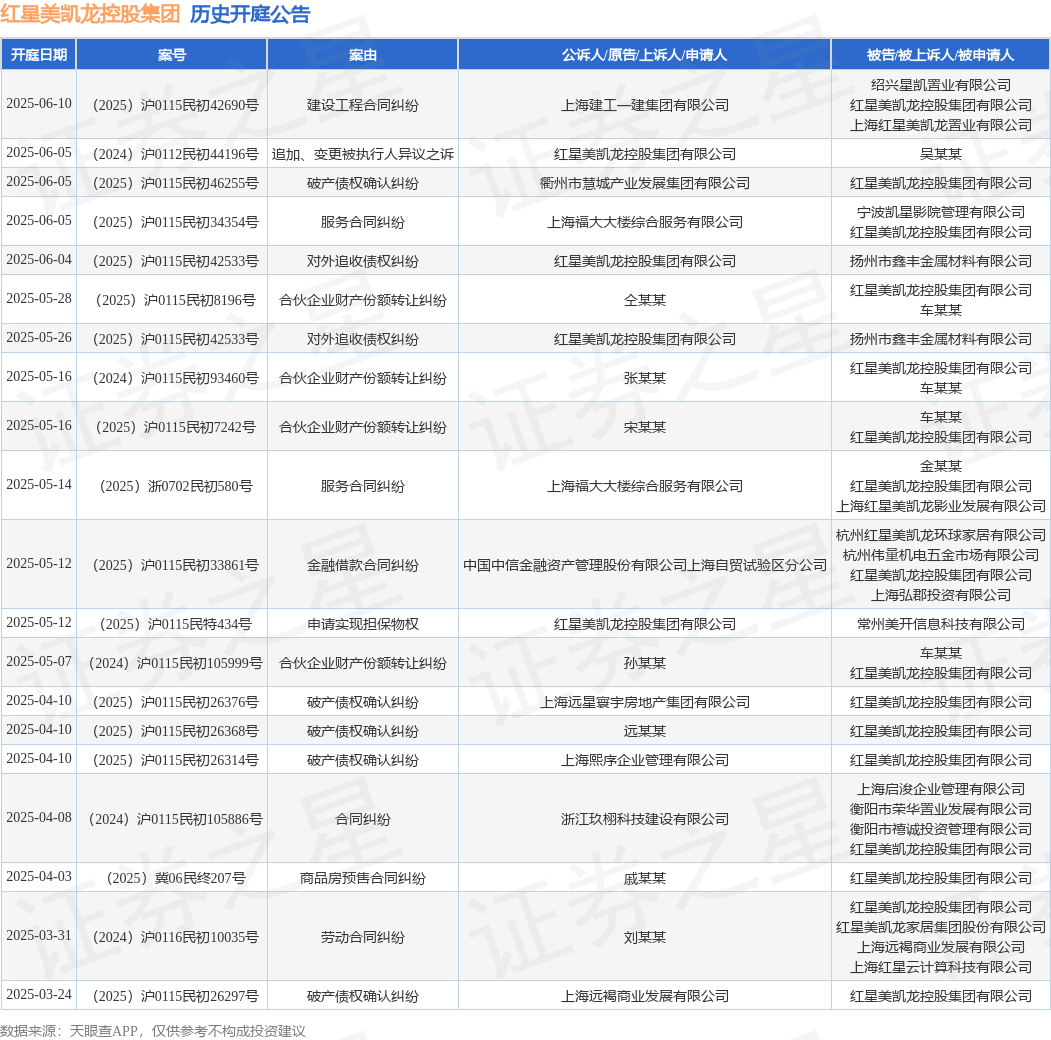Click plaintiff 远某某
Screen dimensions: 1051x1040
tap(645, 730)
